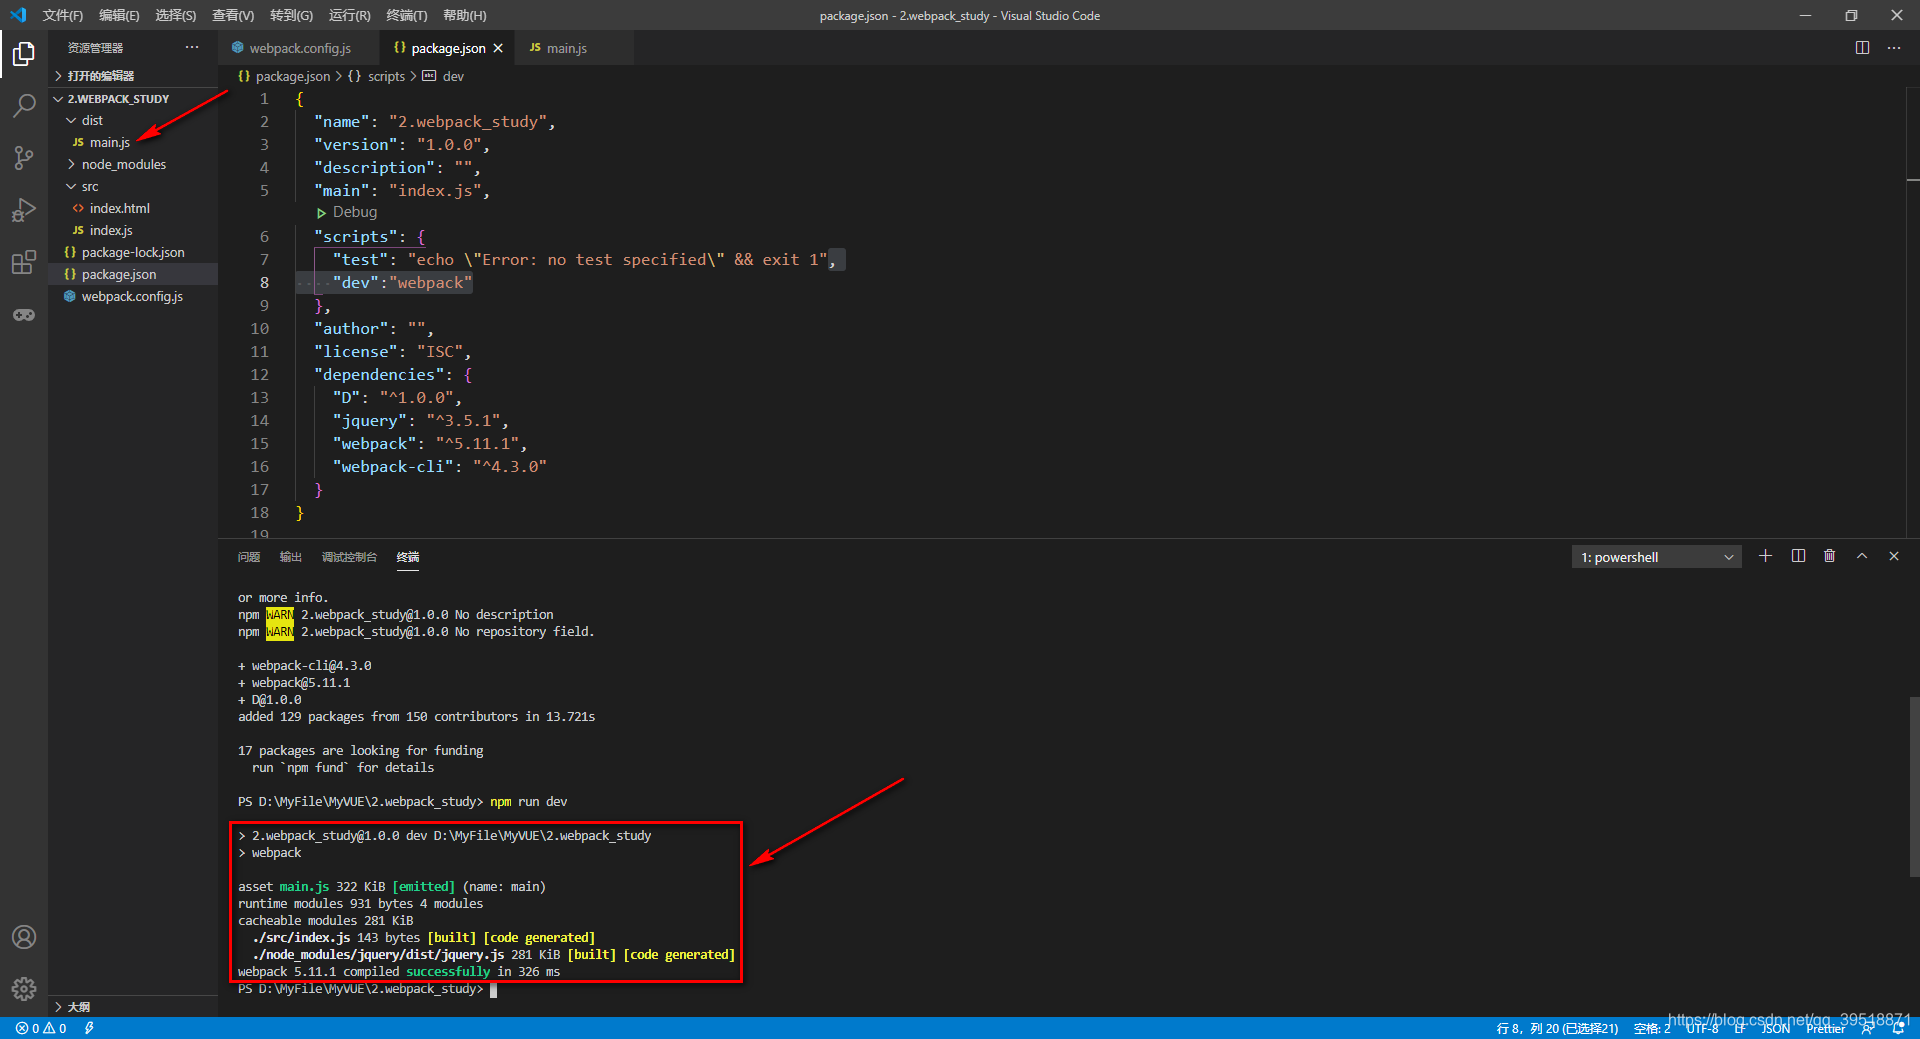Open index.html in explorer
The width and height of the screenshot is (1920, 1039).
133,208
